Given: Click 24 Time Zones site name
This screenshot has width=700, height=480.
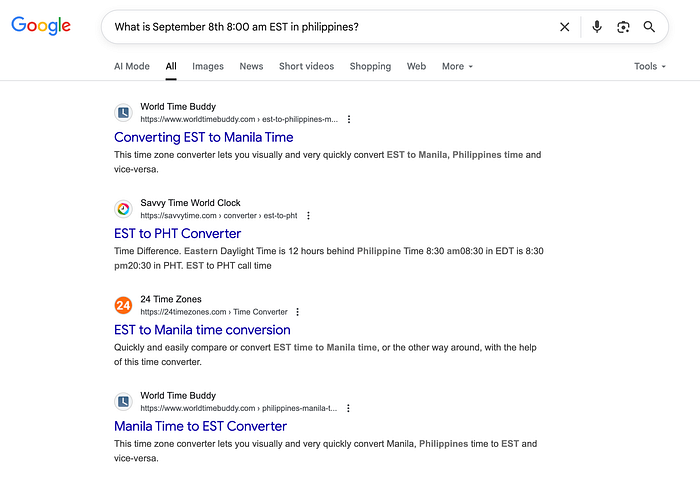Looking at the screenshot, I should pos(171,299).
